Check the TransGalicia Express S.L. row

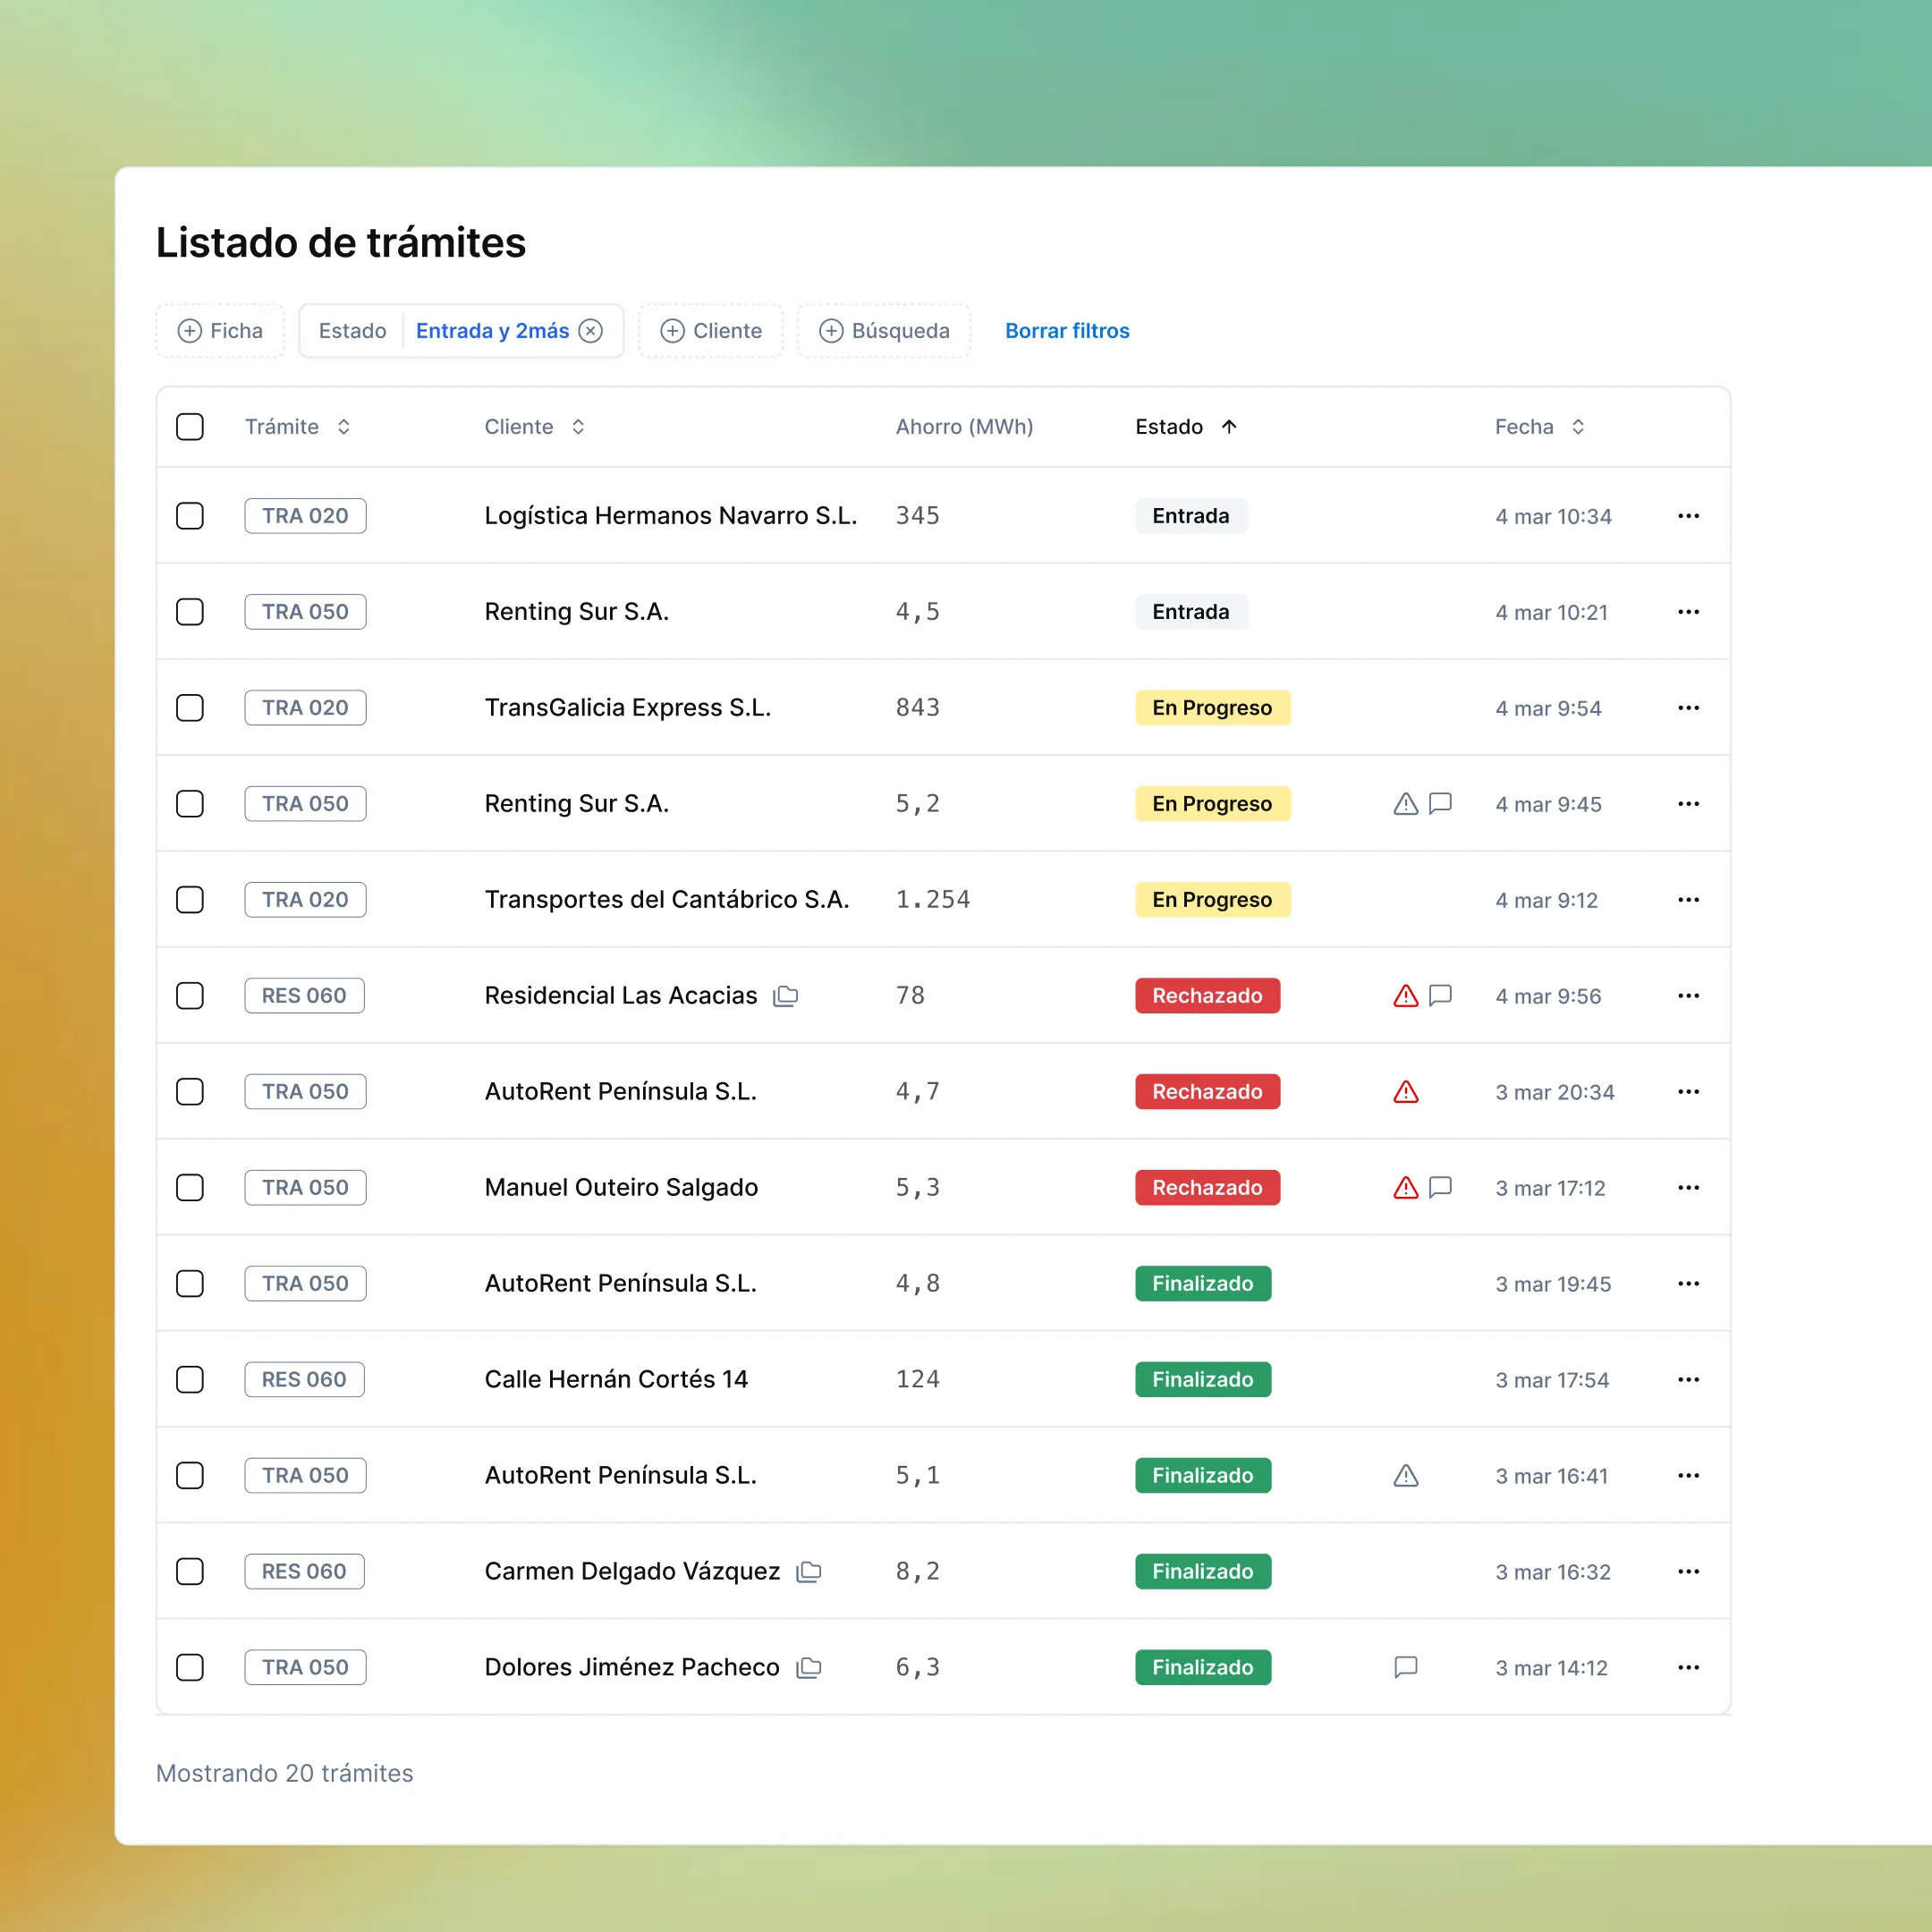[190, 707]
